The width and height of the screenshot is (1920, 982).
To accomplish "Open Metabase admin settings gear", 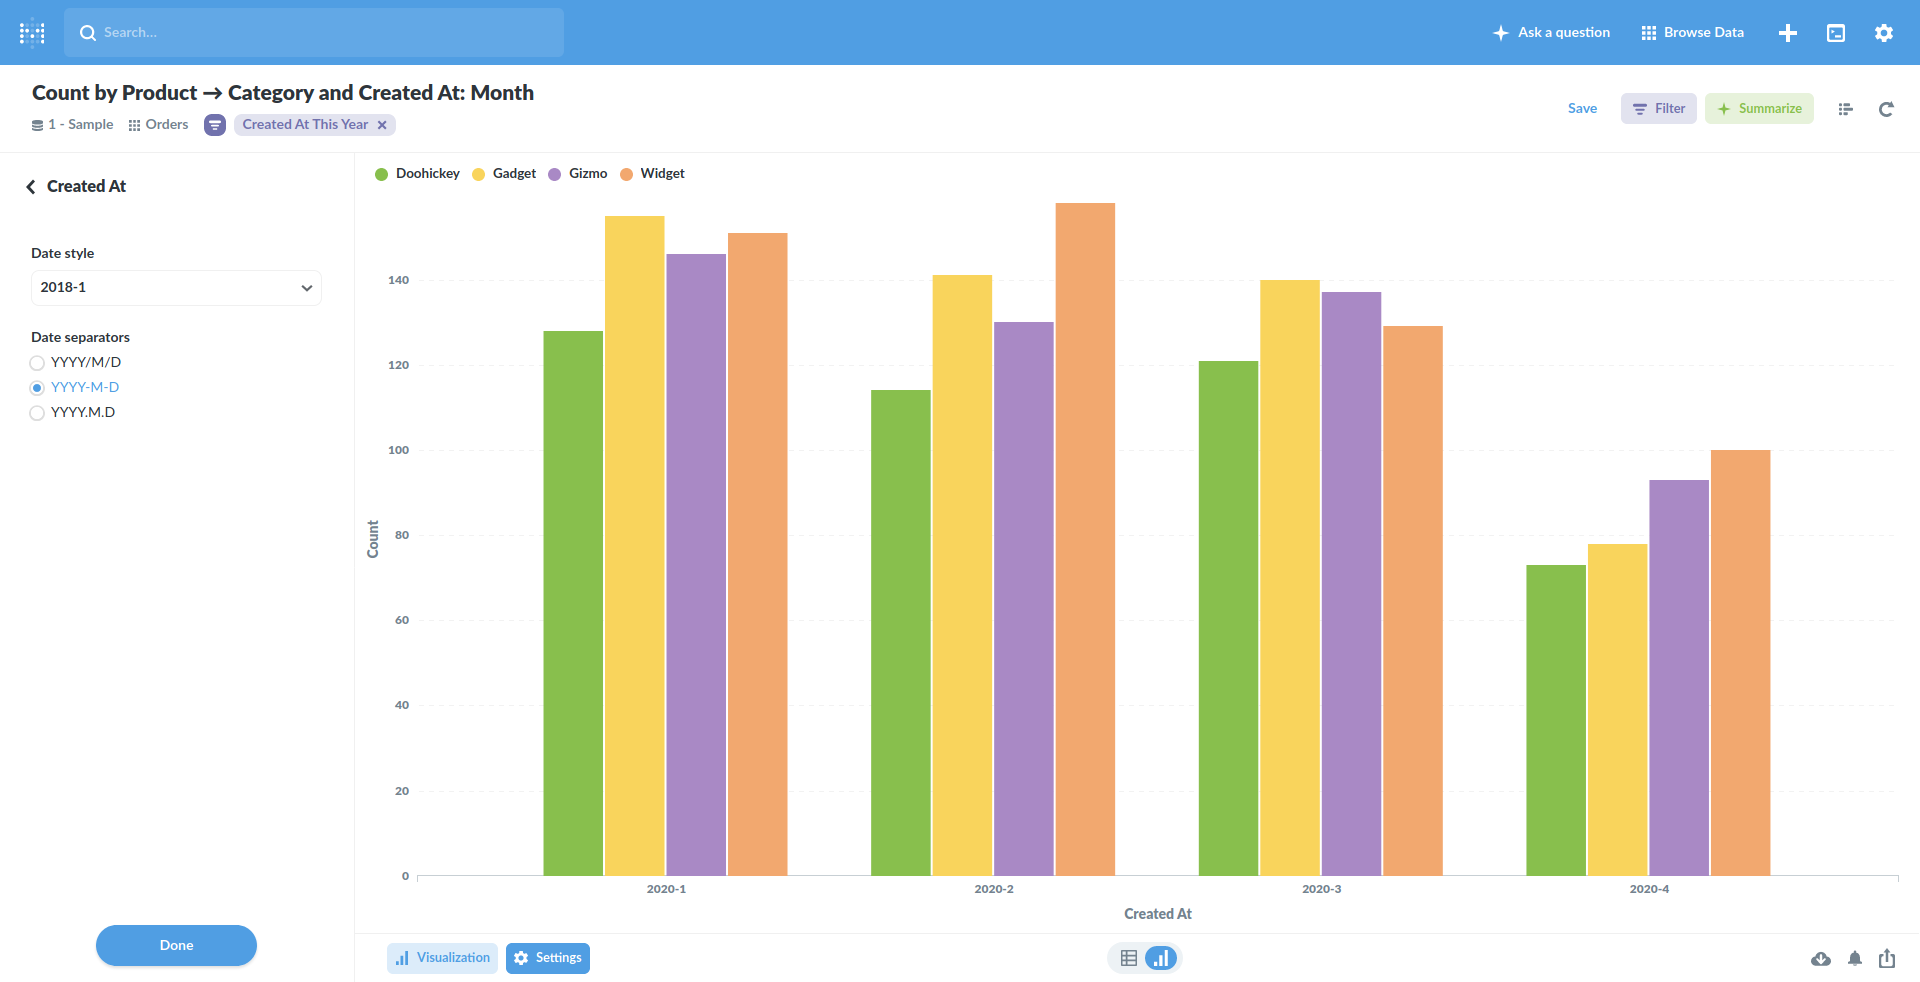I will (x=1884, y=32).
